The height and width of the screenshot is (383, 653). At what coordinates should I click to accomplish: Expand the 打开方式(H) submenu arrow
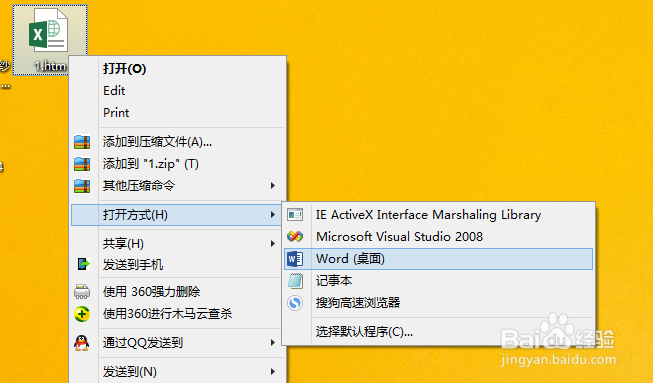(273, 215)
